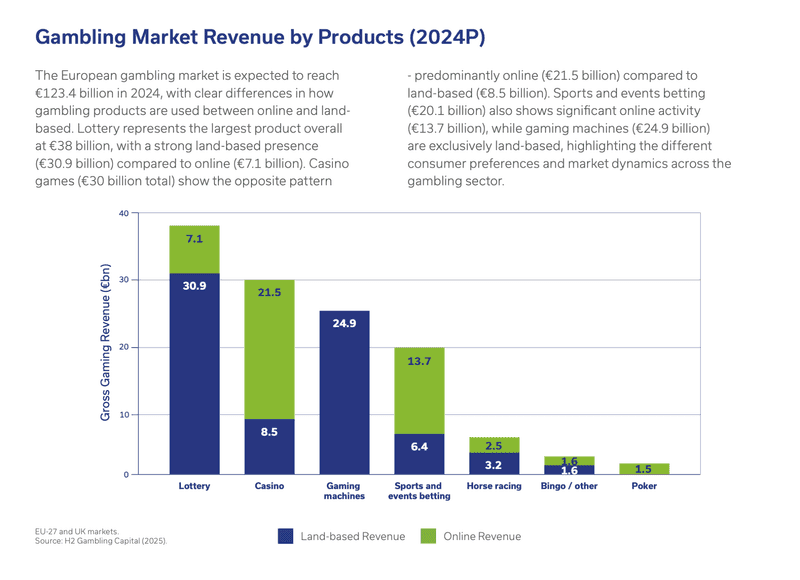Click the Land-based Revenue legend text

353,536
